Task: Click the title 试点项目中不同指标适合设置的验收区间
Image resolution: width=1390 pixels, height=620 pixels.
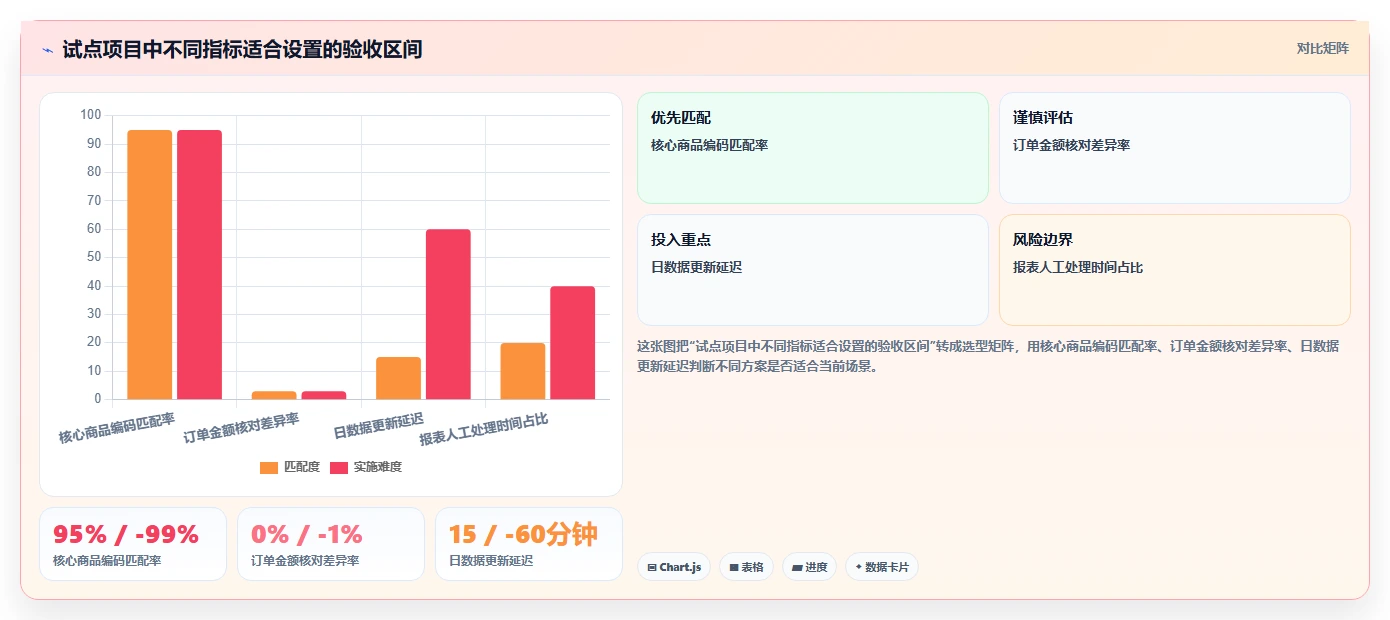Action: [x=242, y=49]
